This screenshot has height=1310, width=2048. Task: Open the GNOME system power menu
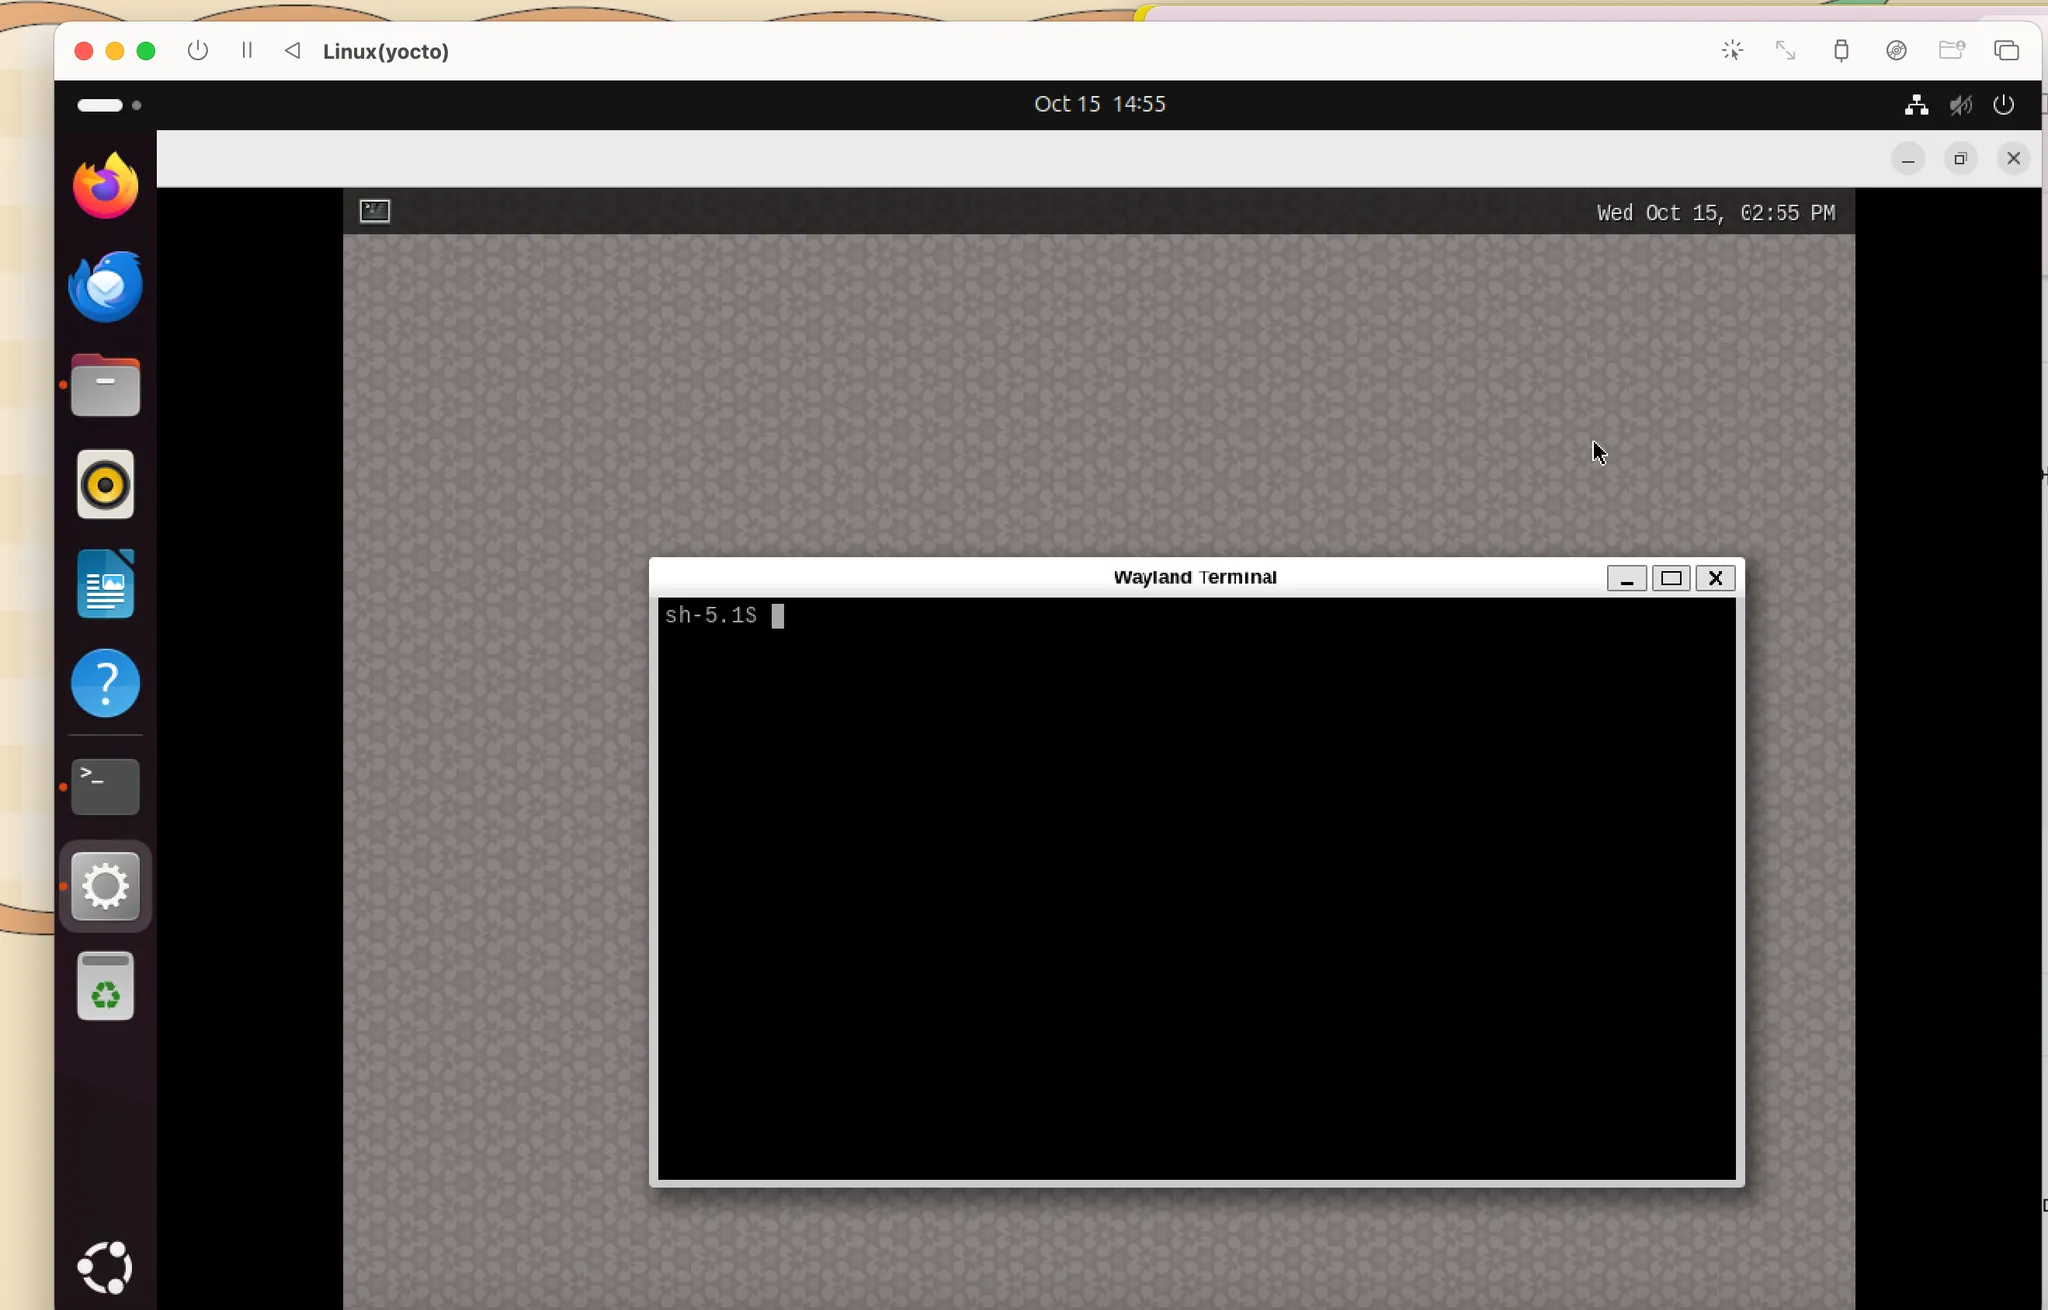(x=2003, y=105)
